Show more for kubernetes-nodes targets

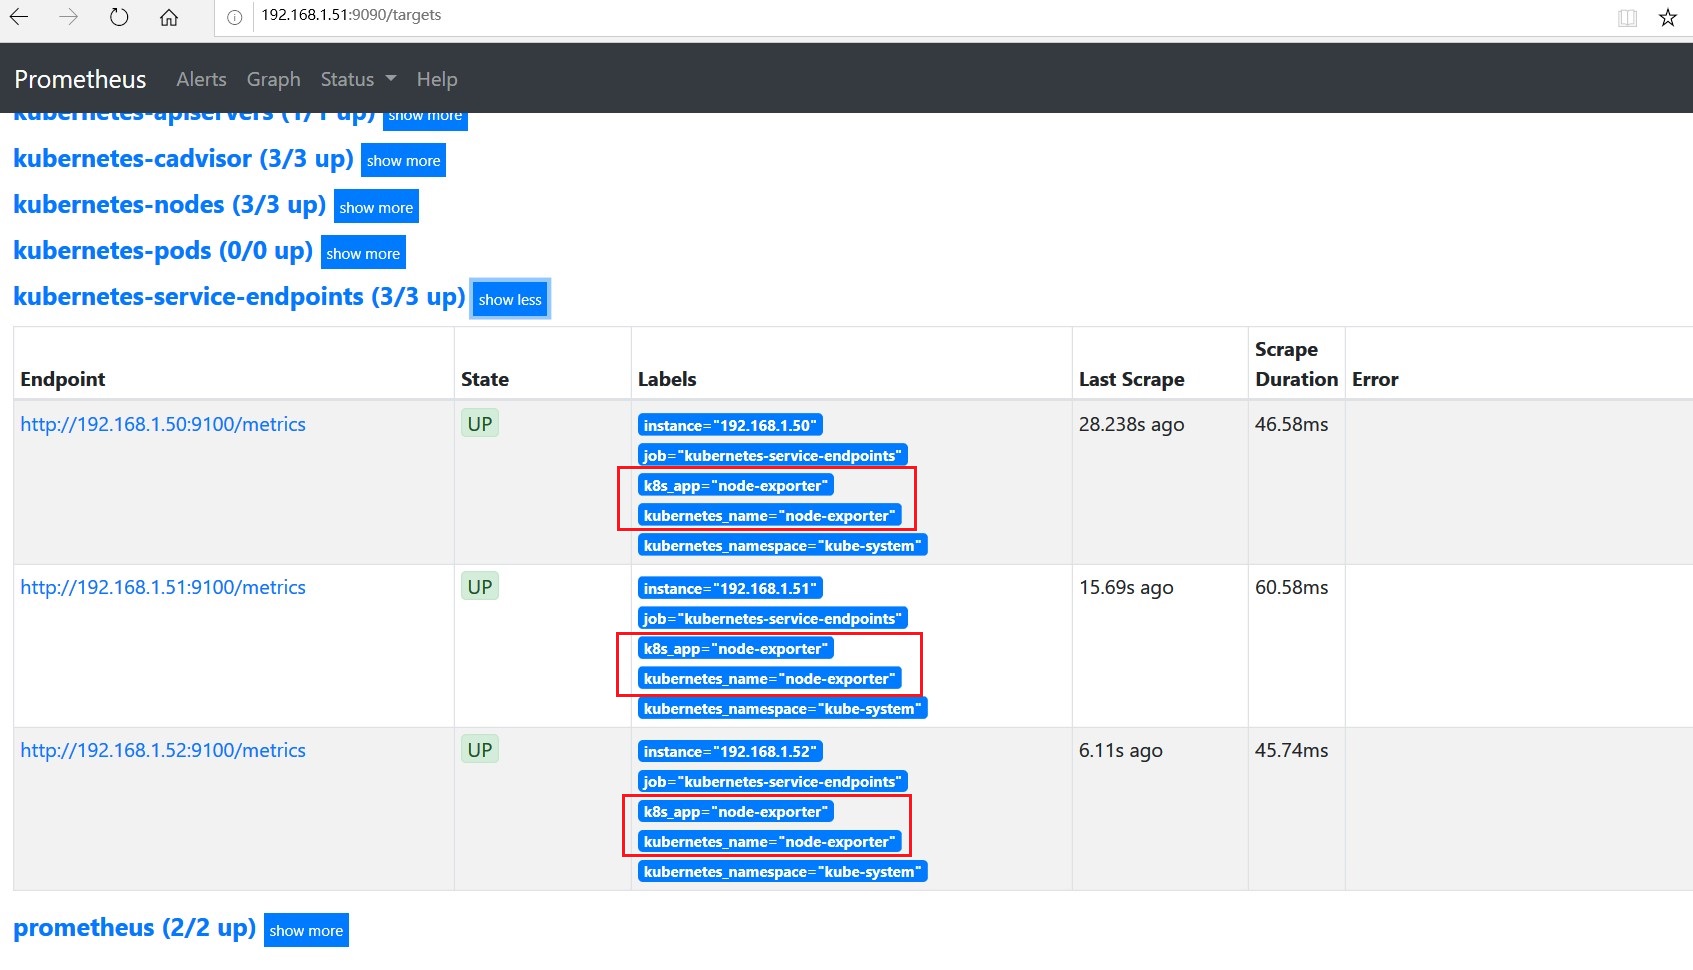click(x=376, y=207)
